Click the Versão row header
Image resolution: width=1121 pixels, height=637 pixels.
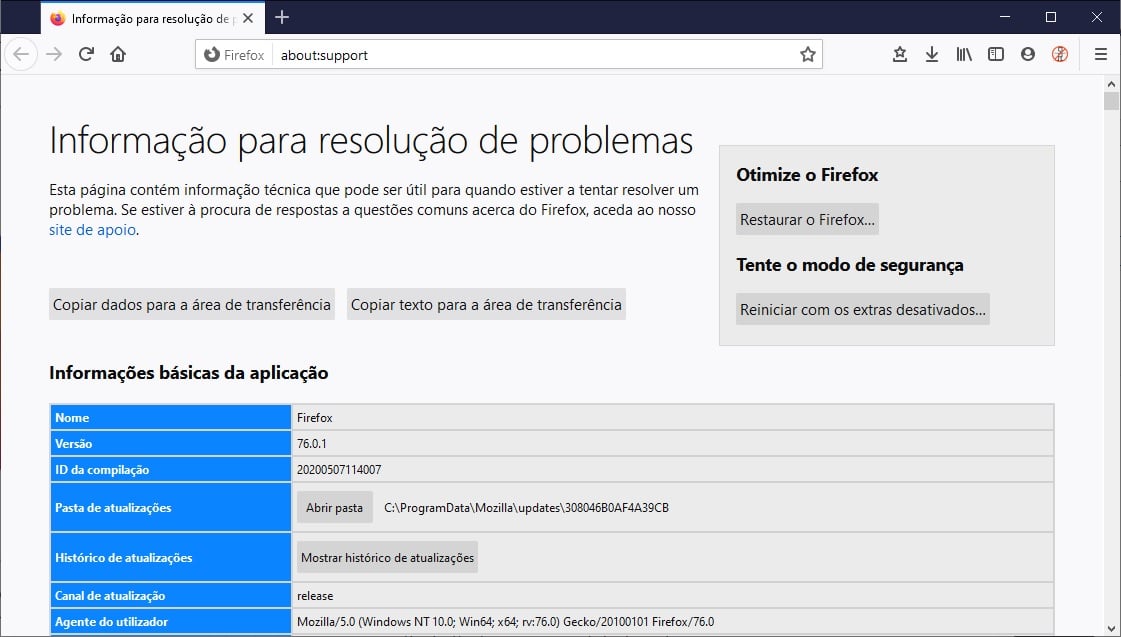click(171, 444)
